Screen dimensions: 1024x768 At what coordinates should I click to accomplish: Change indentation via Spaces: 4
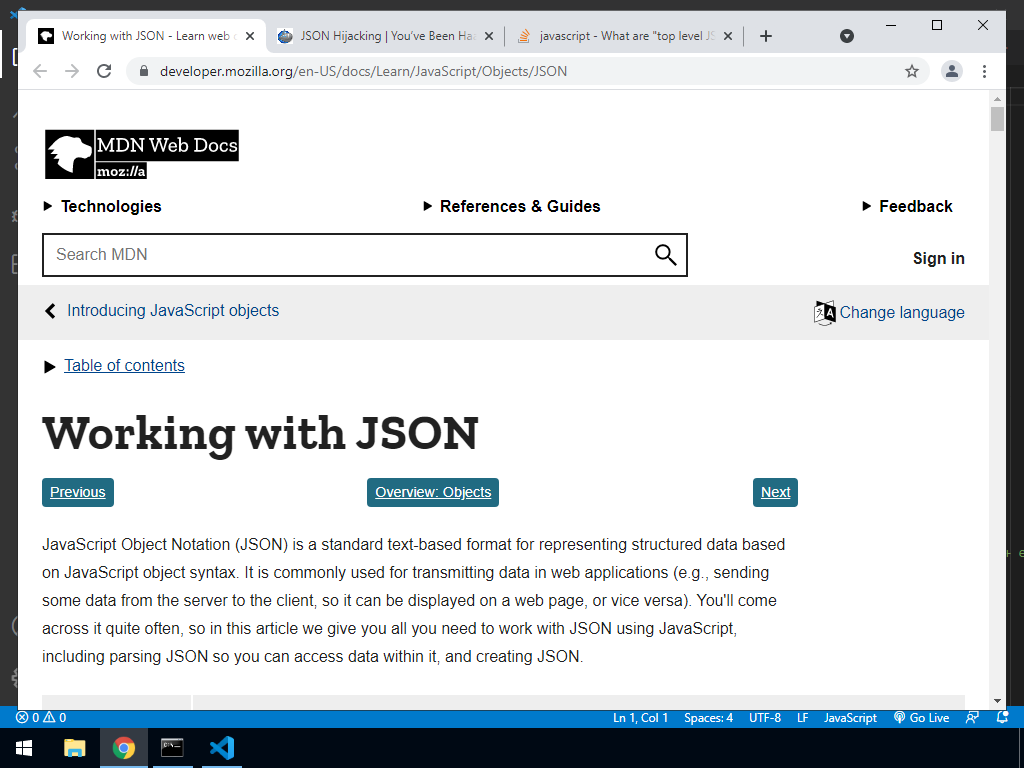pyautogui.click(x=708, y=718)
